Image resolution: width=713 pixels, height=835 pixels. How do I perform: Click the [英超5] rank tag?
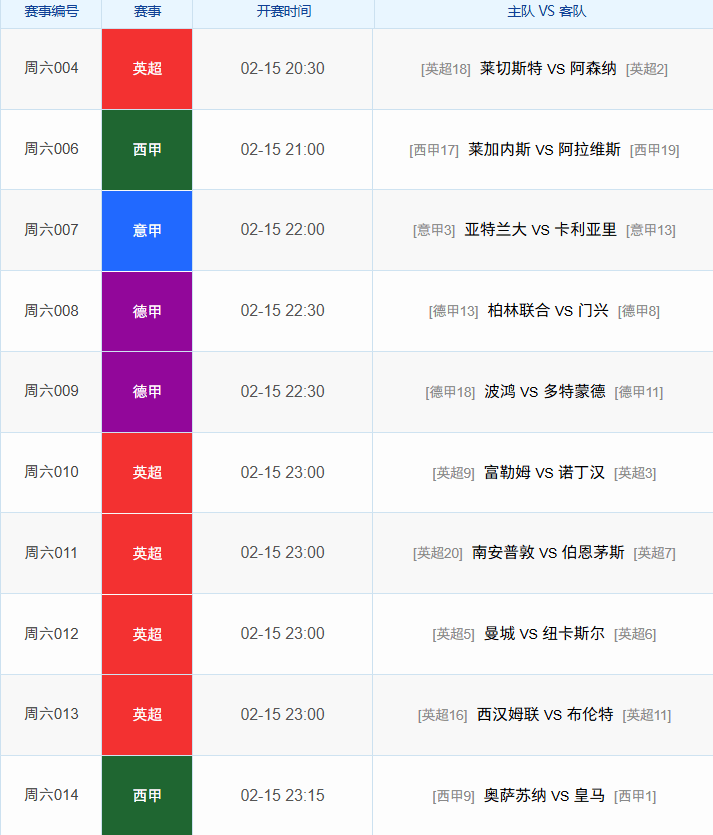click(x=453, y=634)
